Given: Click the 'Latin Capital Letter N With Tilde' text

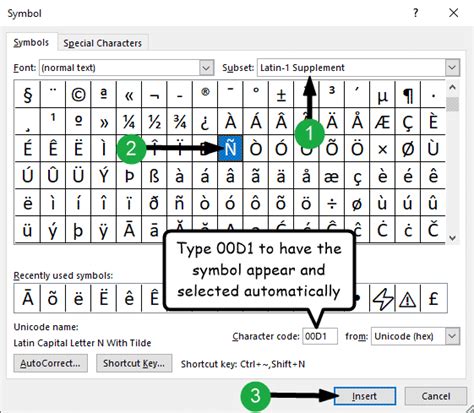Looking at the screenshot, I should (x=82, y=343).
